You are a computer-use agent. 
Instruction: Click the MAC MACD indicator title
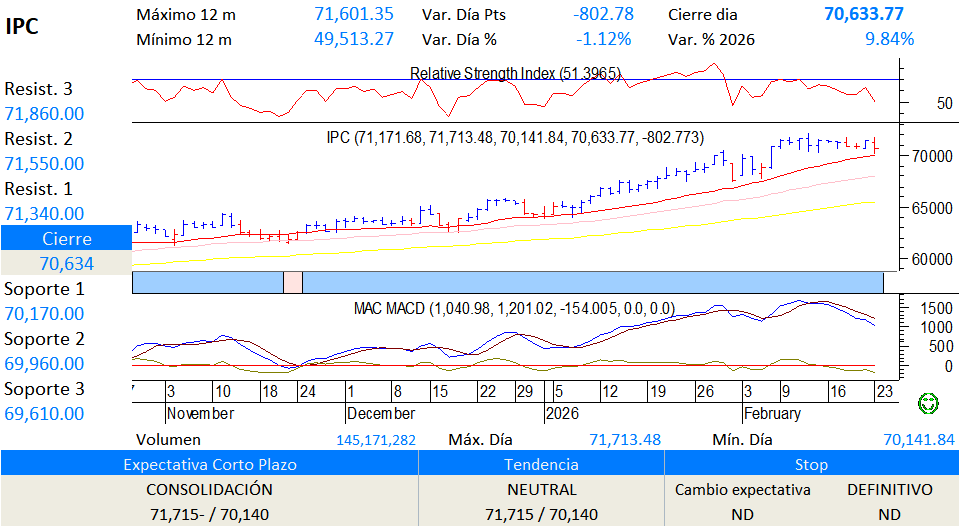514,309
